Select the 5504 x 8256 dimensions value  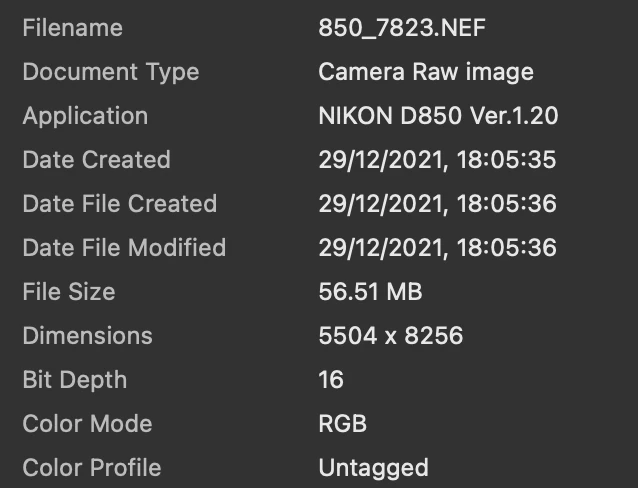[x=391, y=336]
